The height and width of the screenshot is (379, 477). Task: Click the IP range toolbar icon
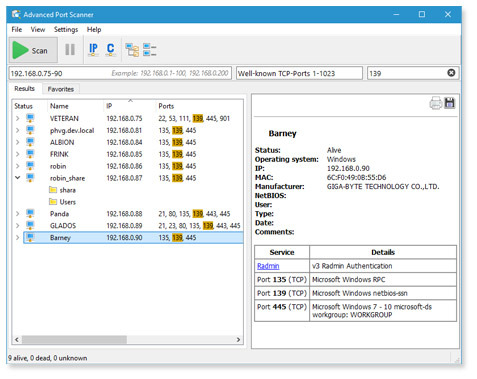(x=93, y=50)
